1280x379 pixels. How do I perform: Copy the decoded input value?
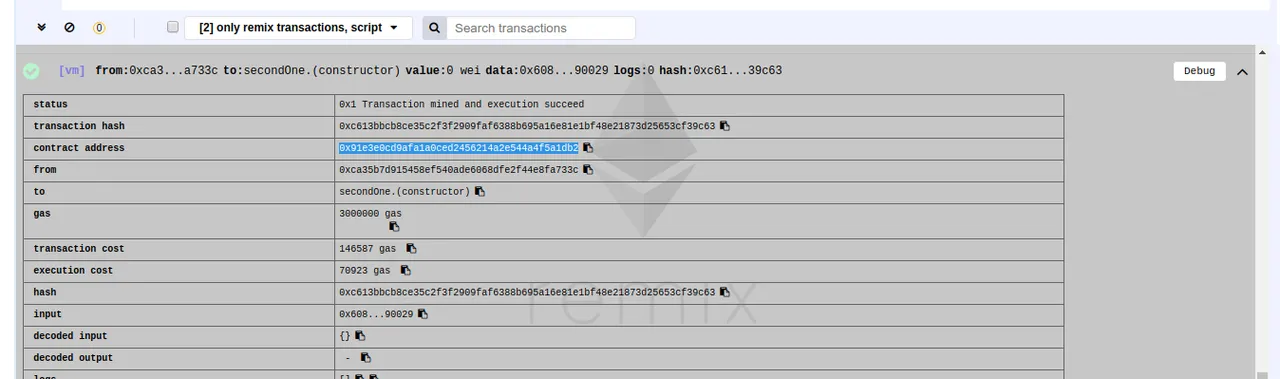tap(360, 336)
